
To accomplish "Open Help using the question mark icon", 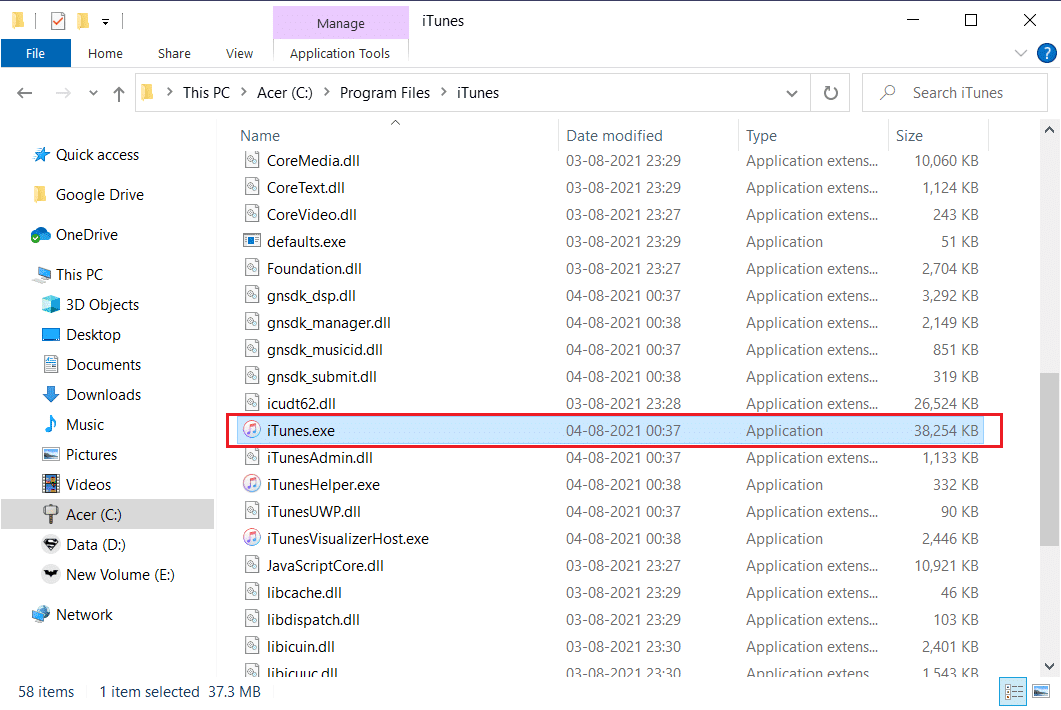I will pos(1047,53).
